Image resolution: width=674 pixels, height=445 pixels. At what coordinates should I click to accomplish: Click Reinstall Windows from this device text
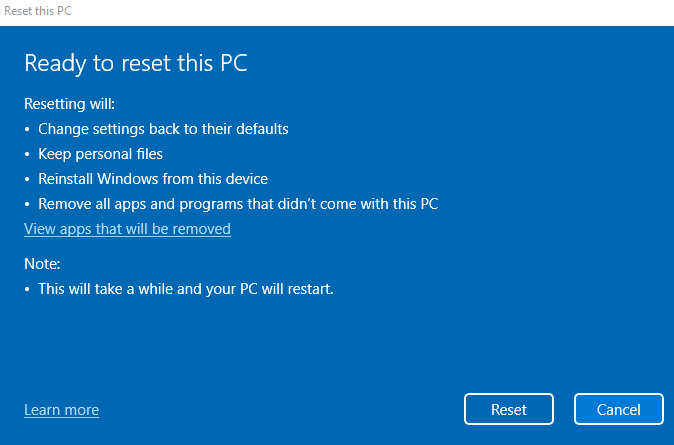point(153,179)
